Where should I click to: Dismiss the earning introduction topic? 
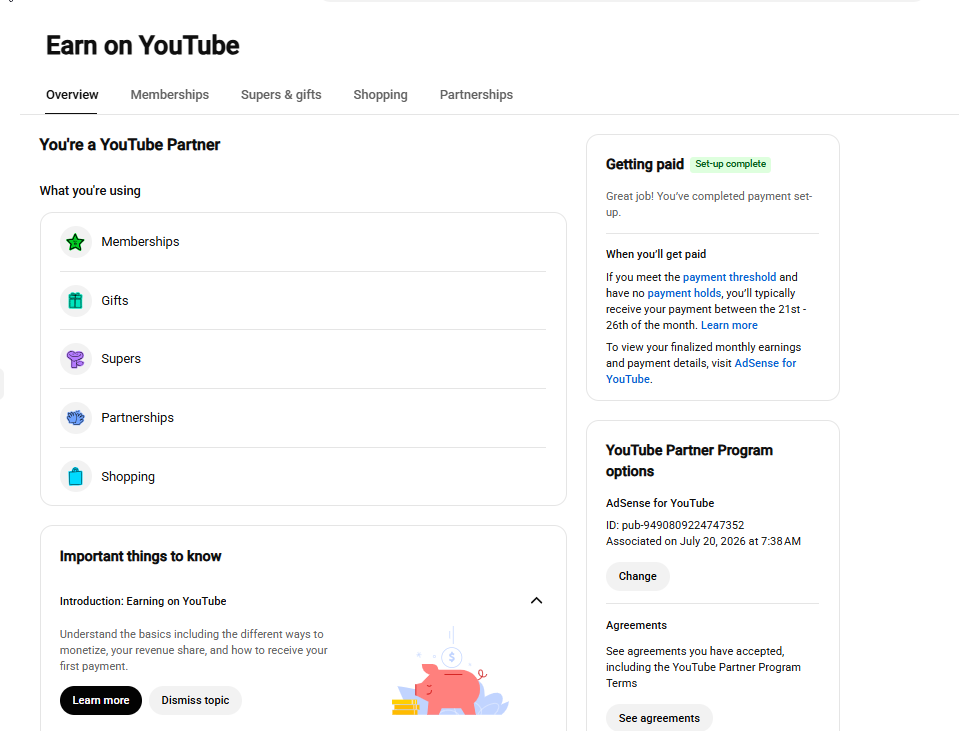coord(195,700)
